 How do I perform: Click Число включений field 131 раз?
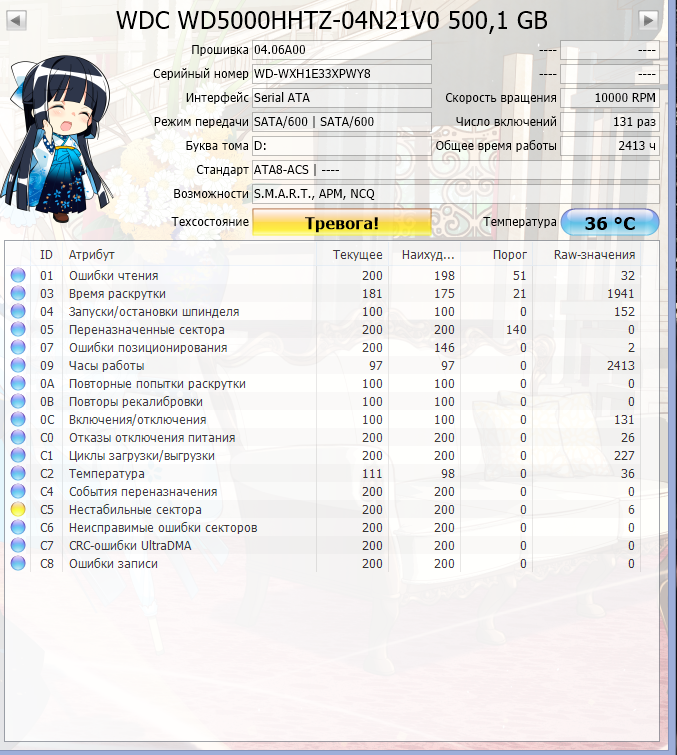(x=610, y=122)
